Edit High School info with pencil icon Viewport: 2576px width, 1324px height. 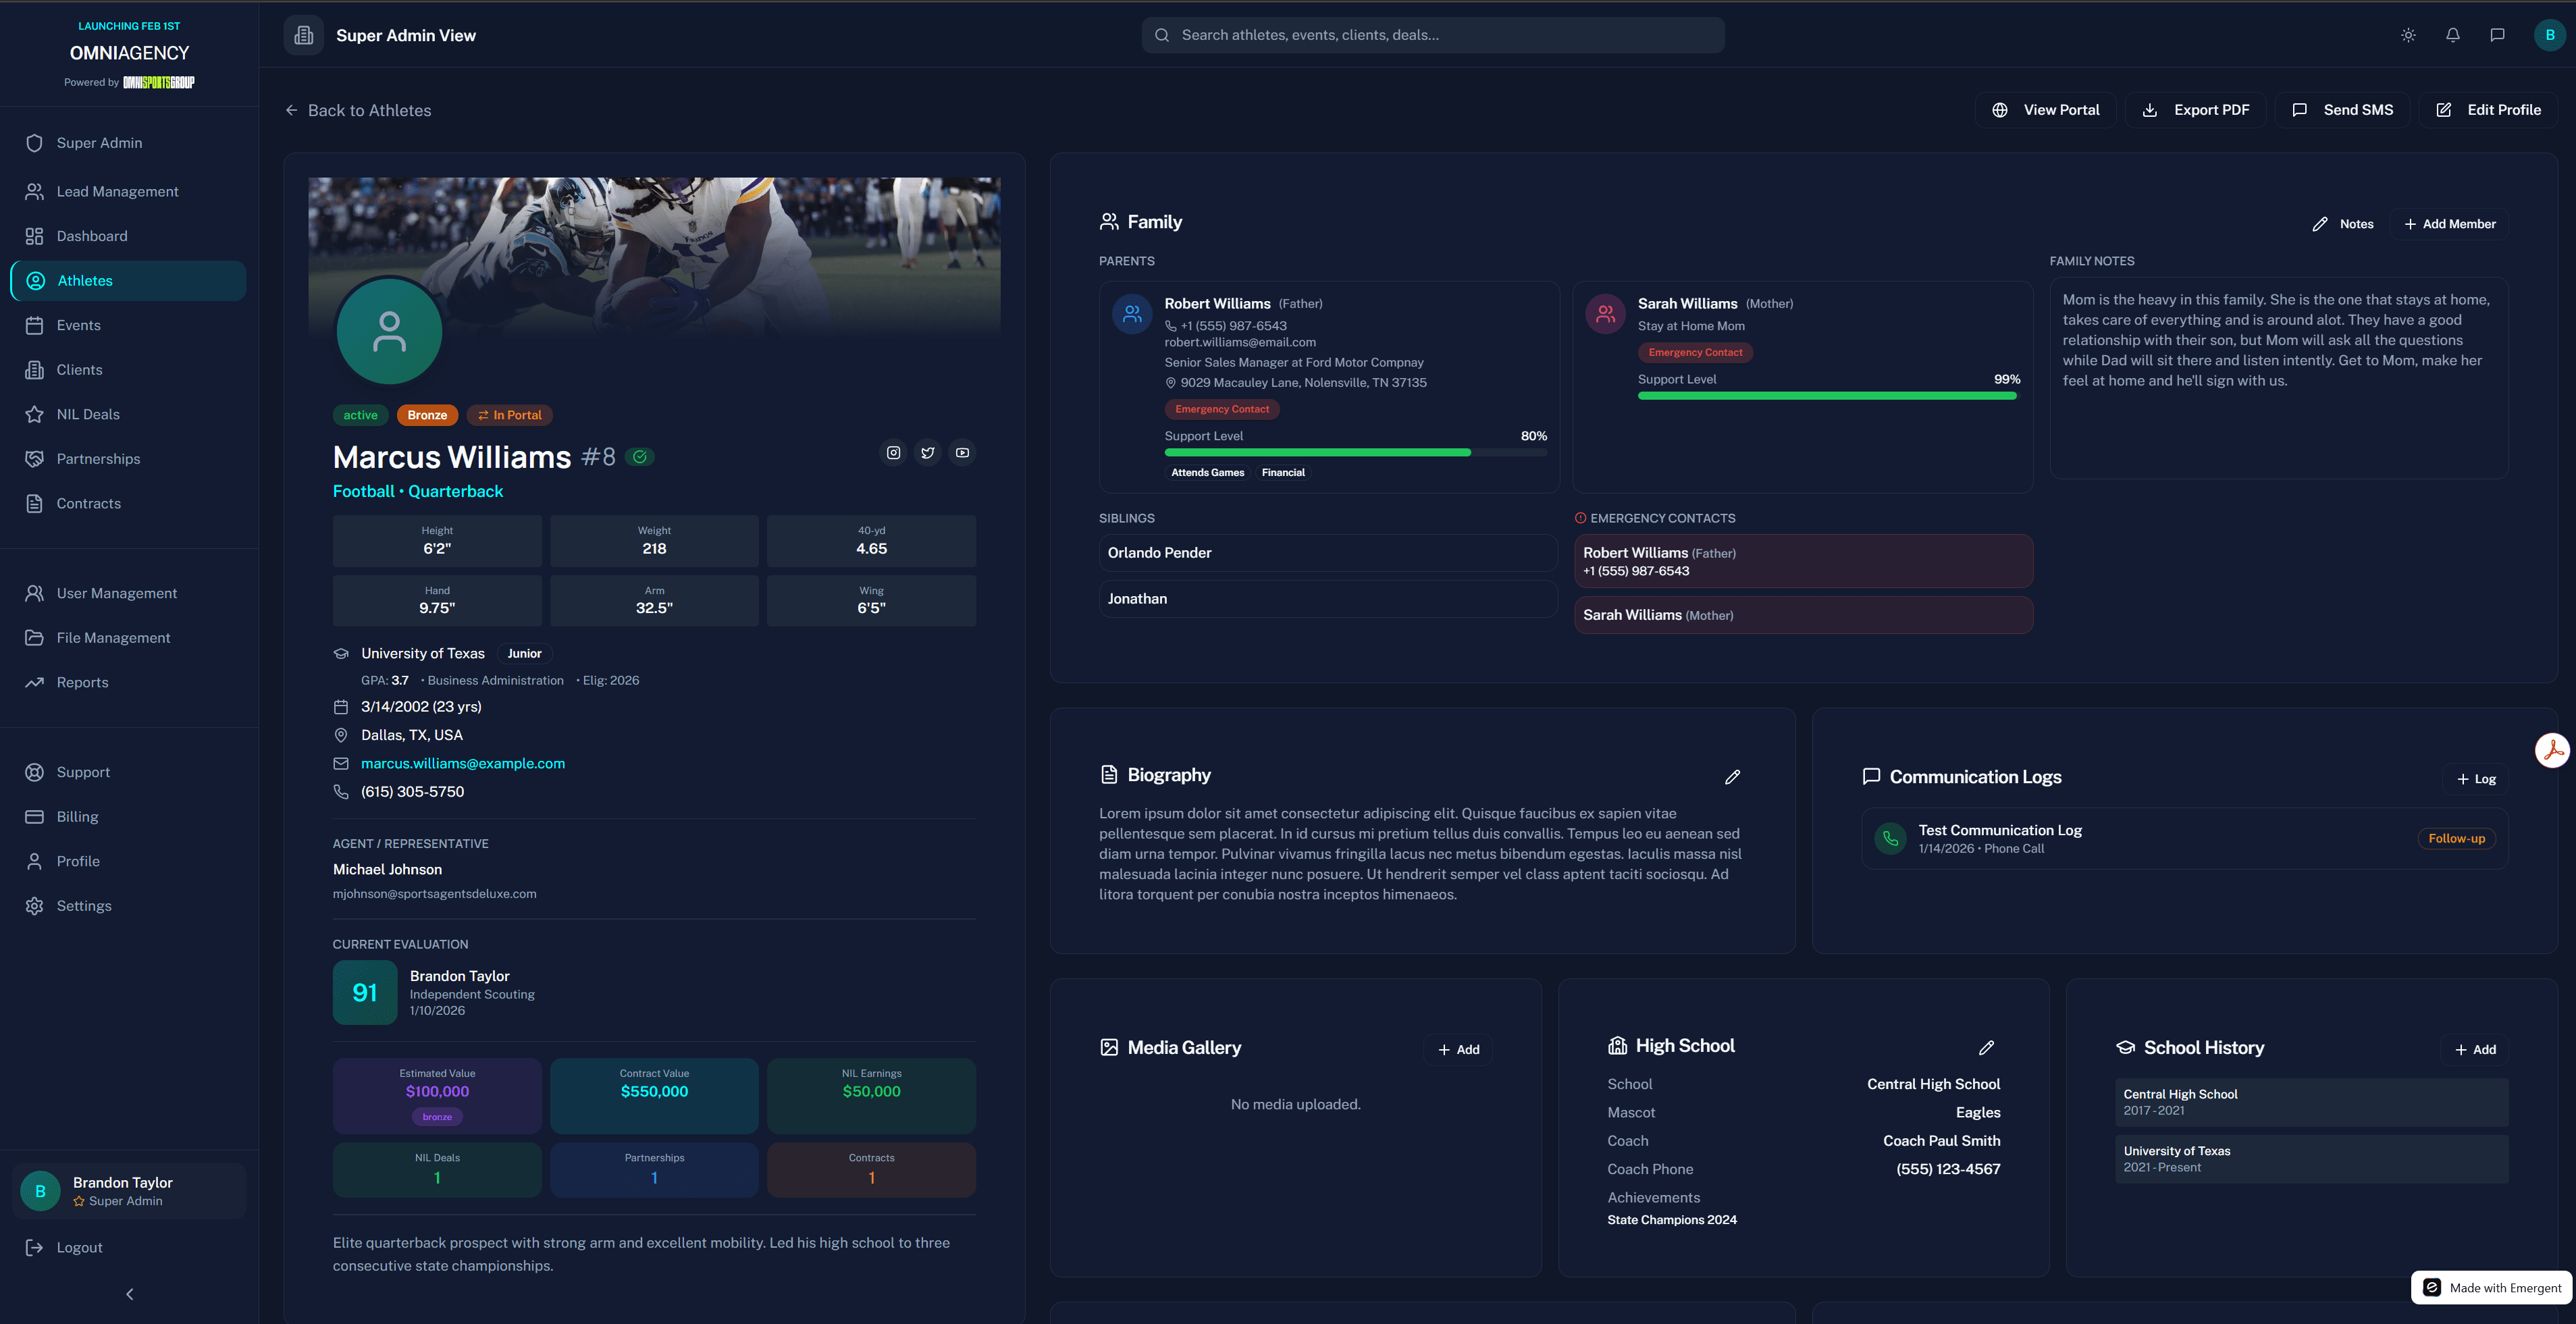tap(1986, 1048)
